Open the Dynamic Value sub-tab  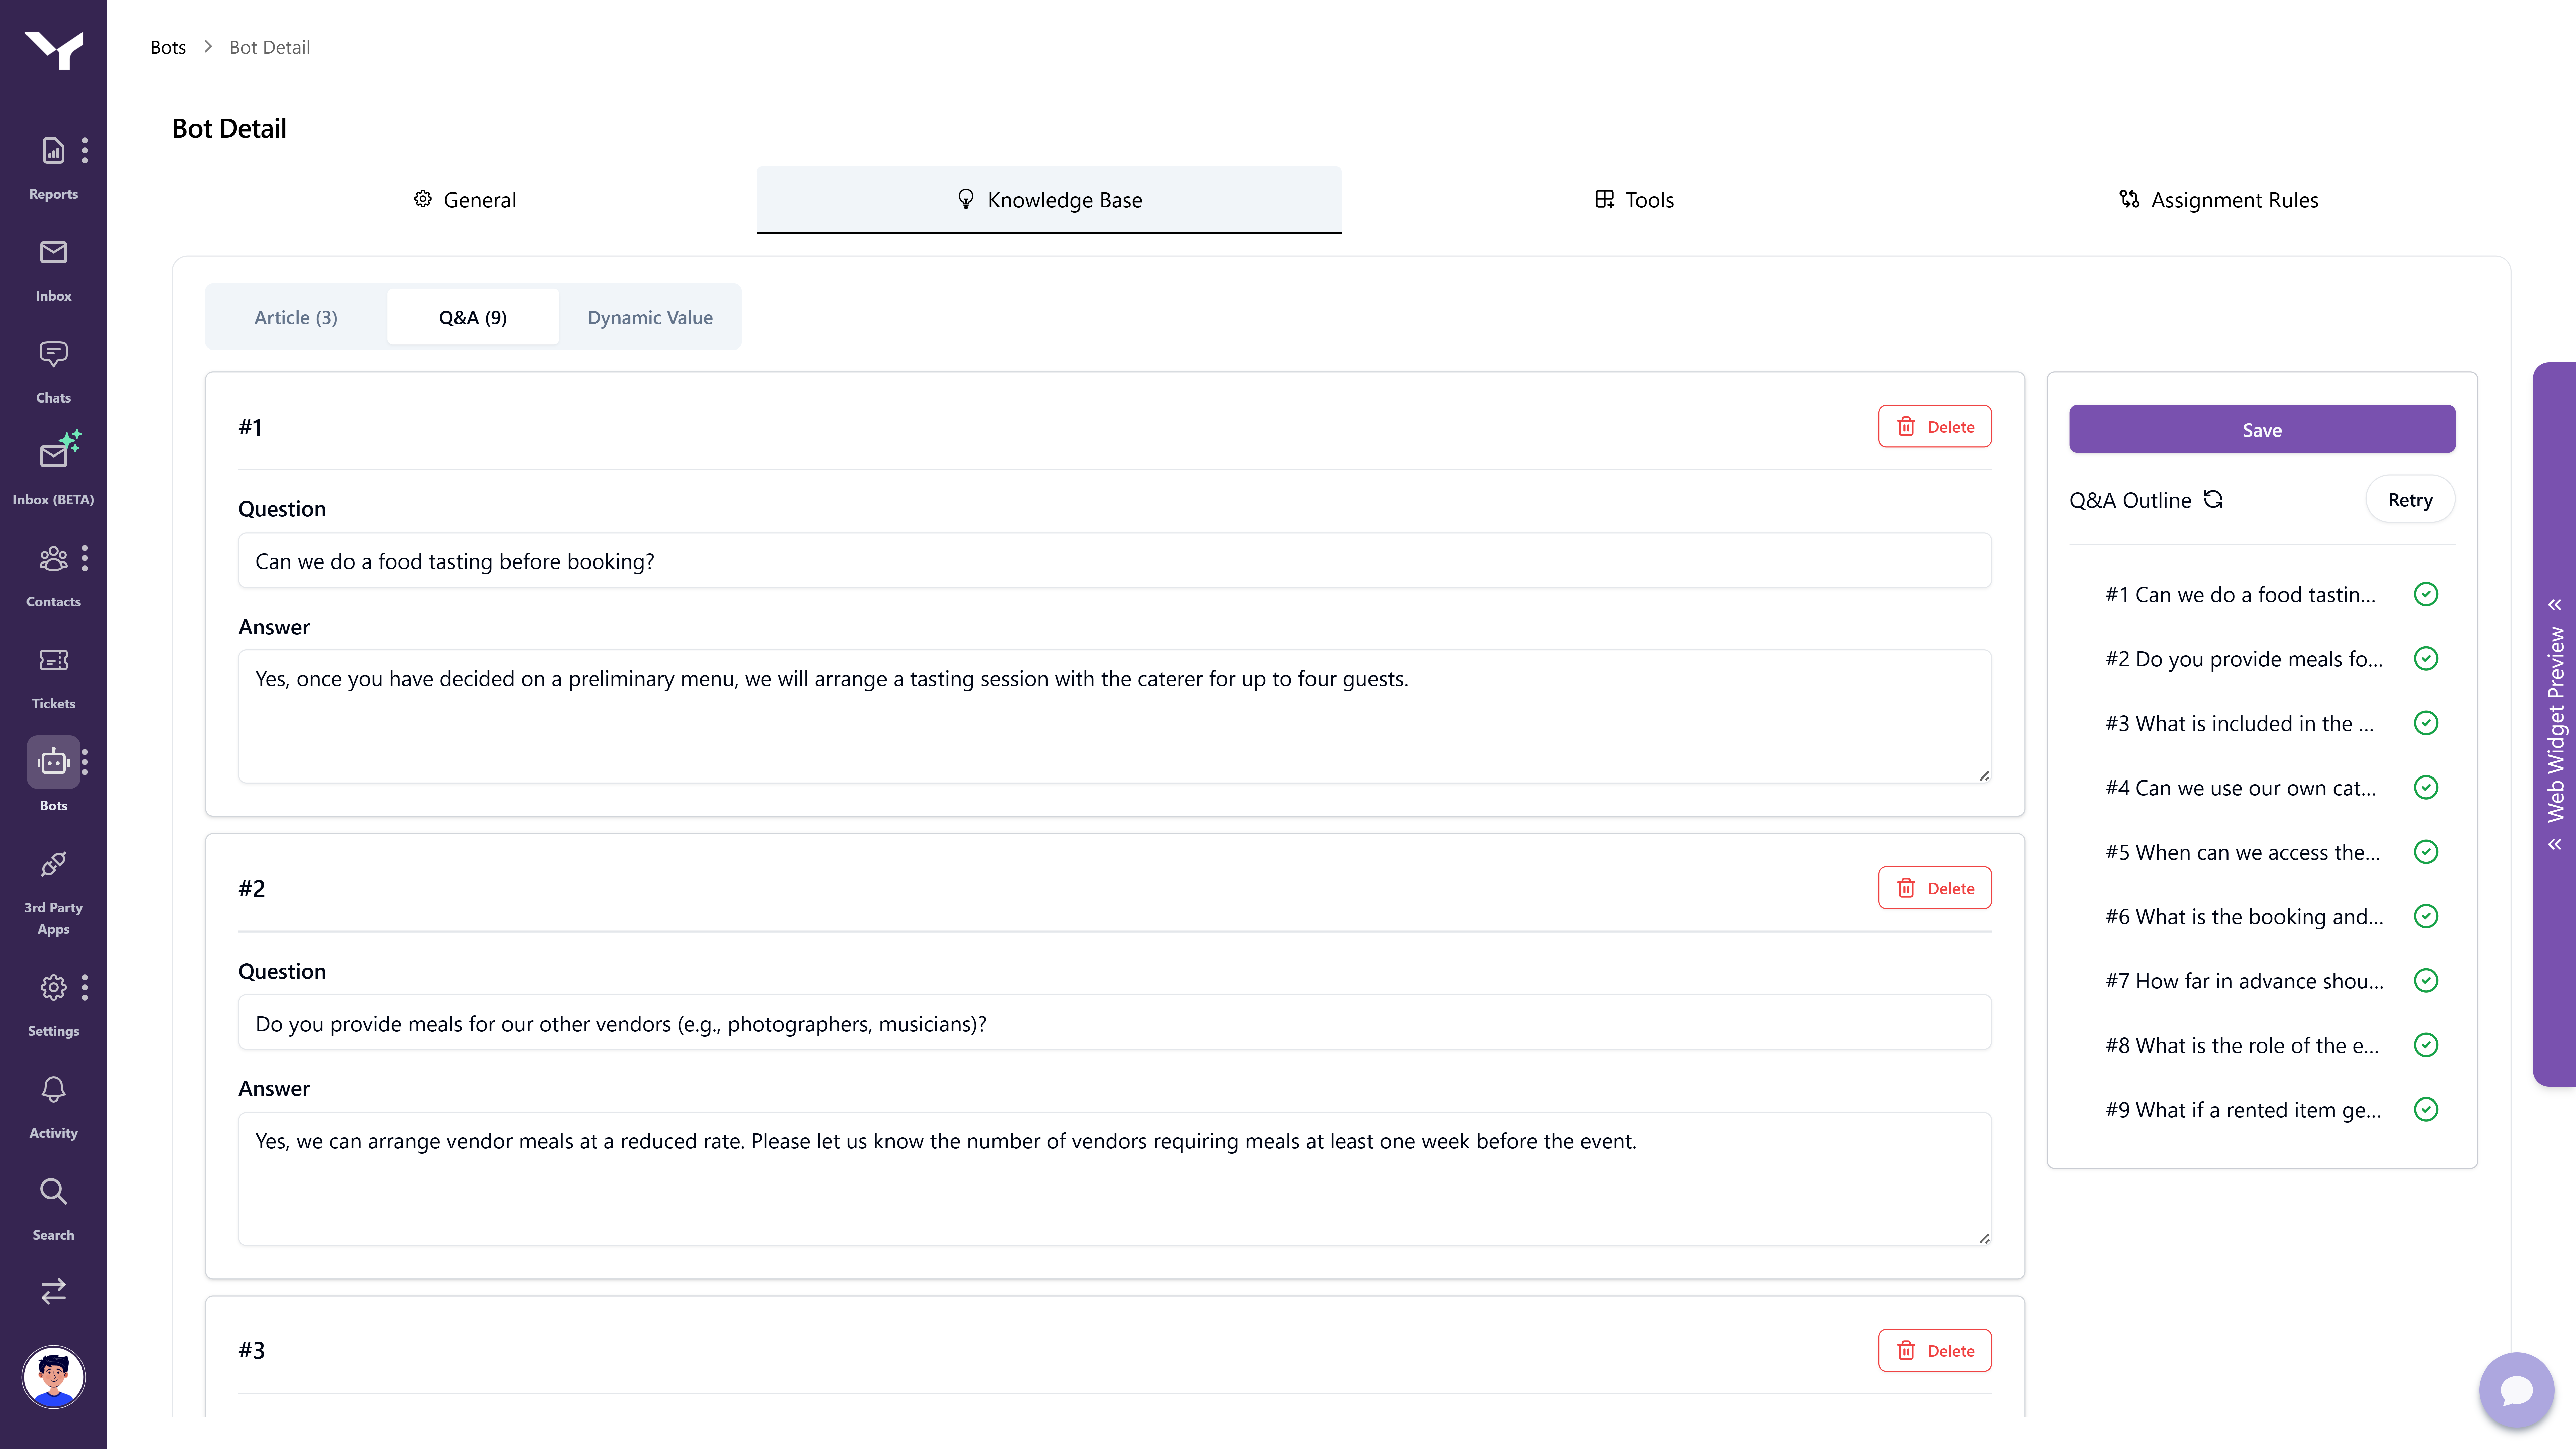click(x=650, y=317)
